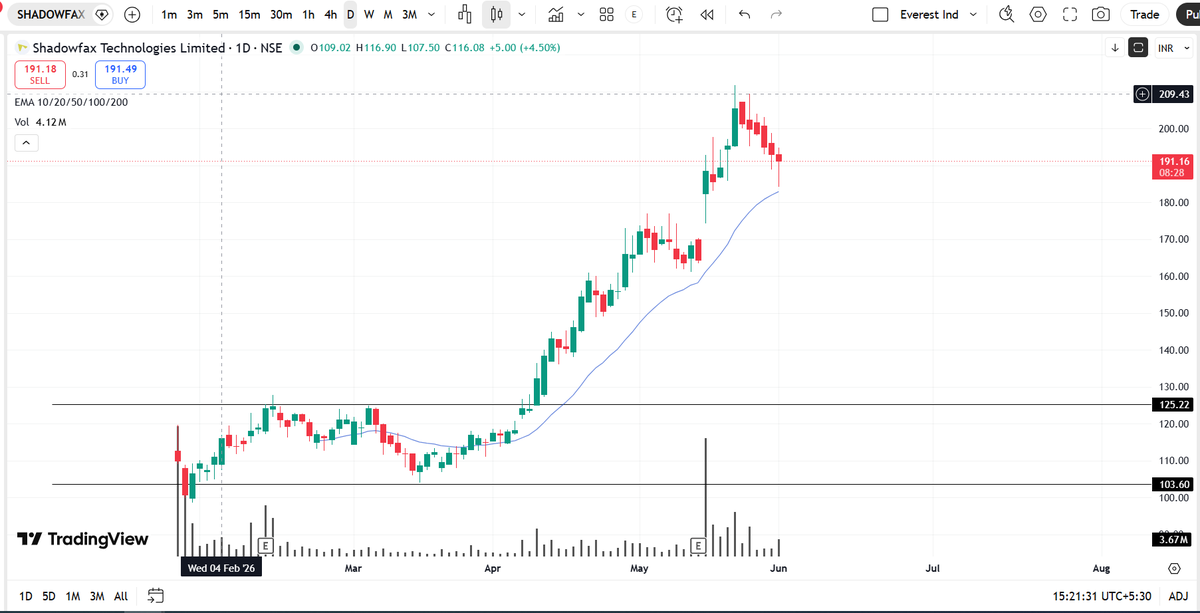The height and width of the screenshot is (613, 1200).
Task: Click the Trade button
Action: pos(1144,14)
